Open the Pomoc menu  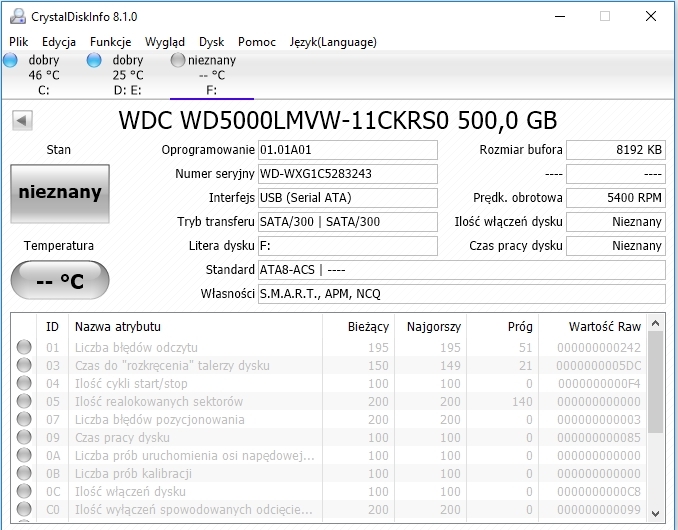pos(257,42)
